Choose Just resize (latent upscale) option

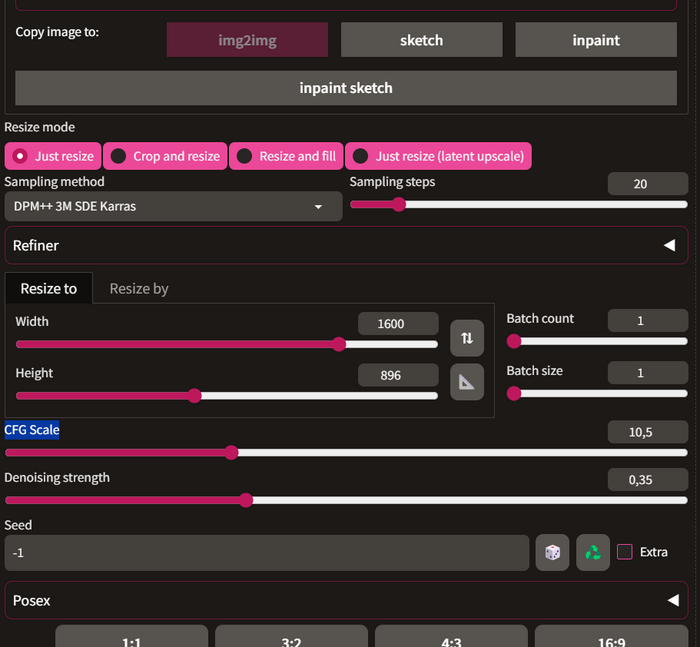437,156
